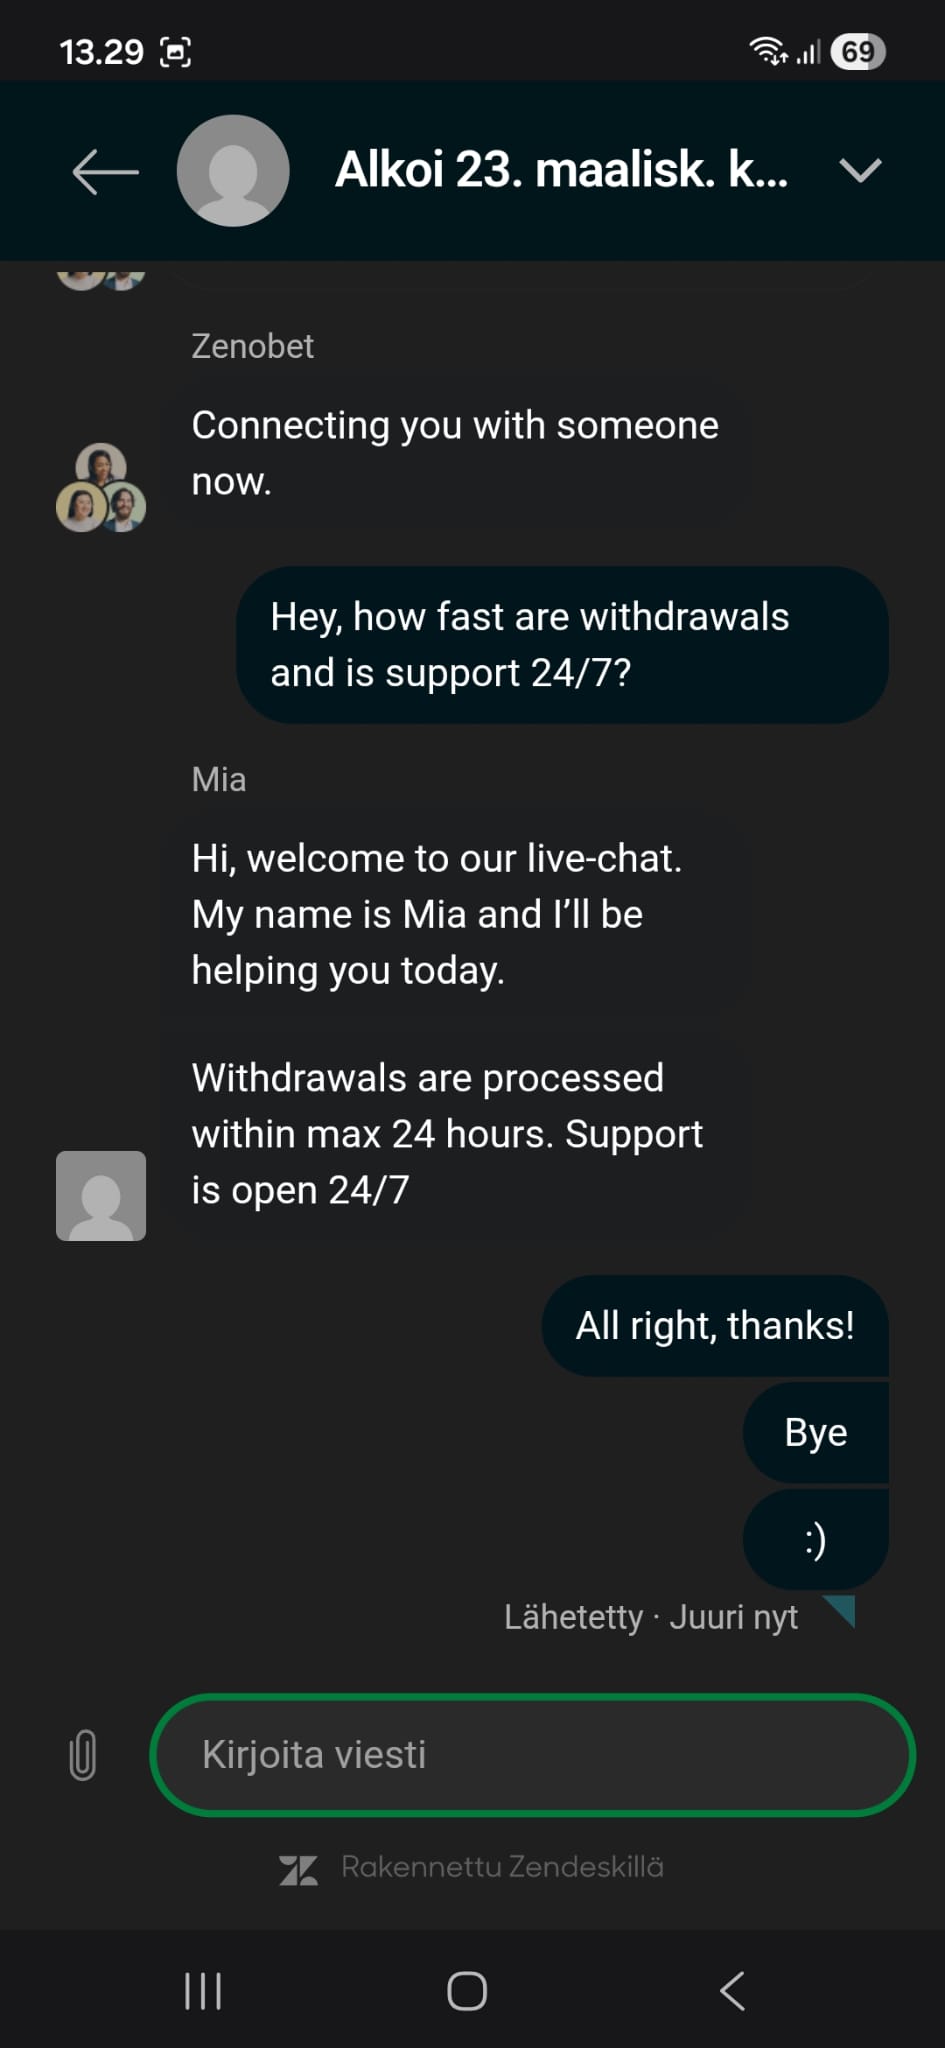Tap the Zendesk logo icon
945x2048 pixels.
tap(298, 1870)
